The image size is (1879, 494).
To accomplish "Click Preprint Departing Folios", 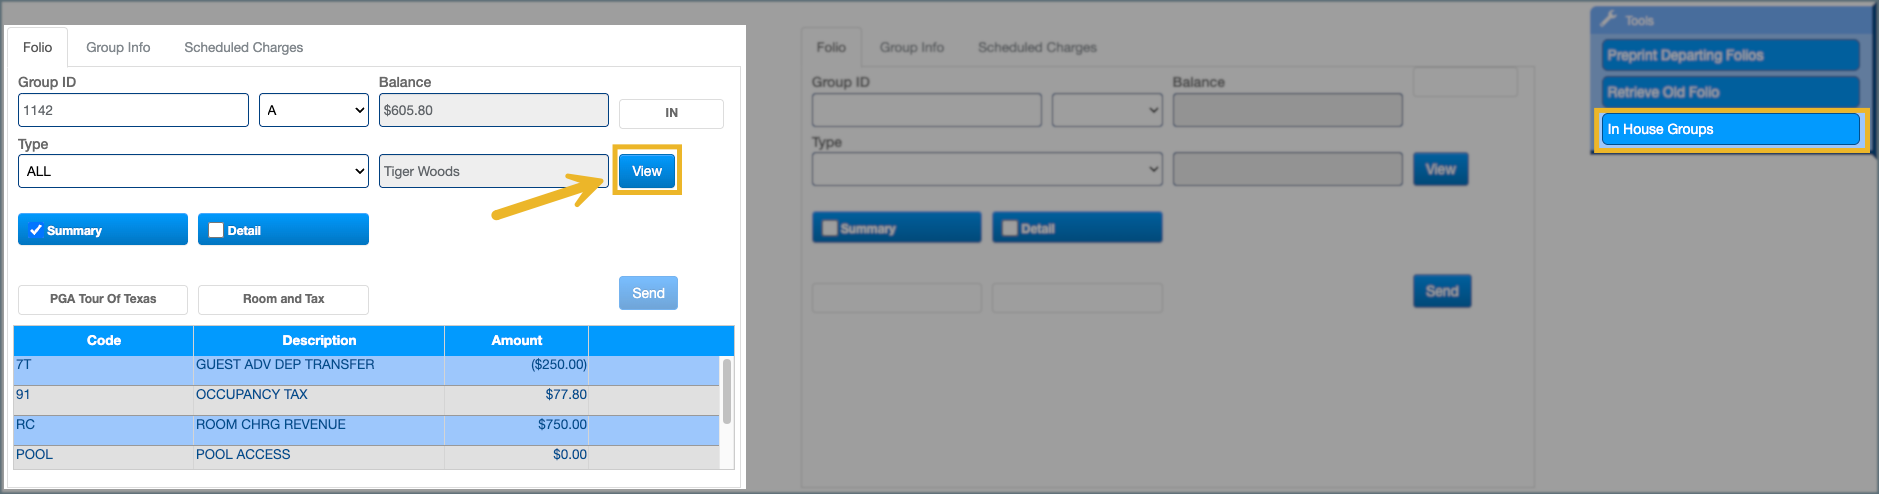I will [1730, 55].
